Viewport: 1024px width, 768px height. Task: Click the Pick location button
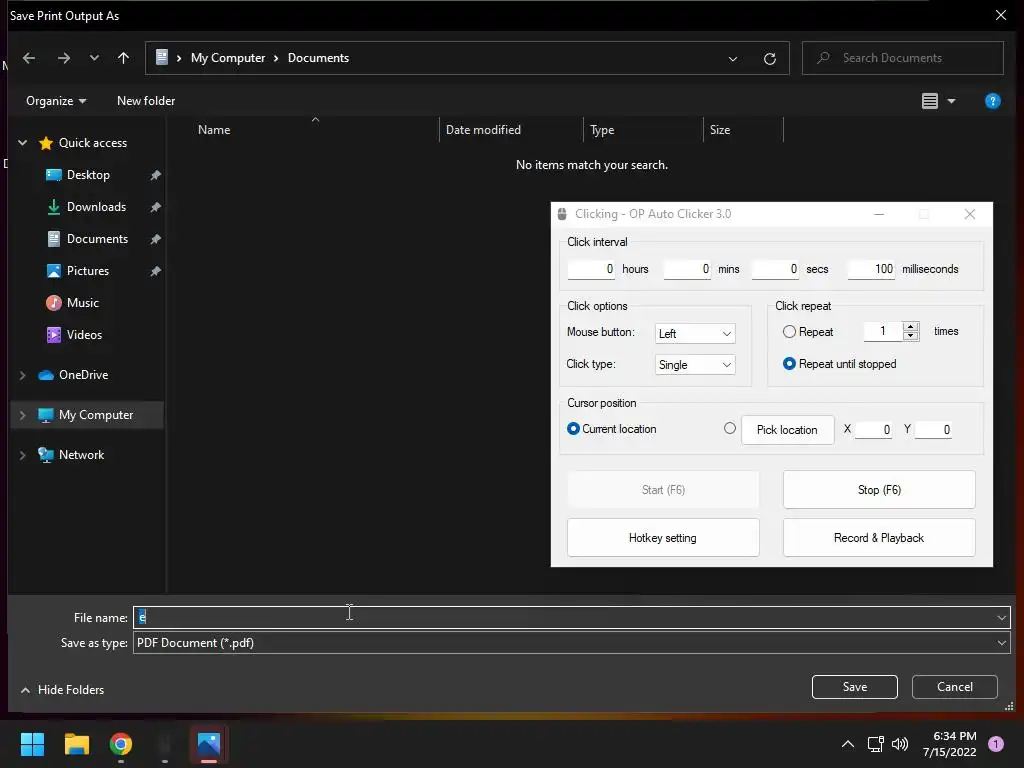coord(787,430)
